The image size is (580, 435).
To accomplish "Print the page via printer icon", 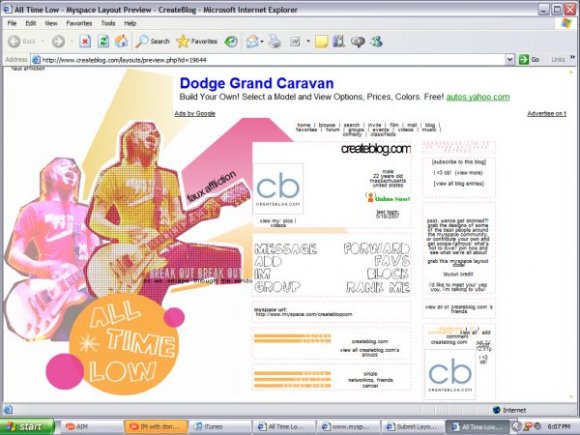I will (274, 41).
